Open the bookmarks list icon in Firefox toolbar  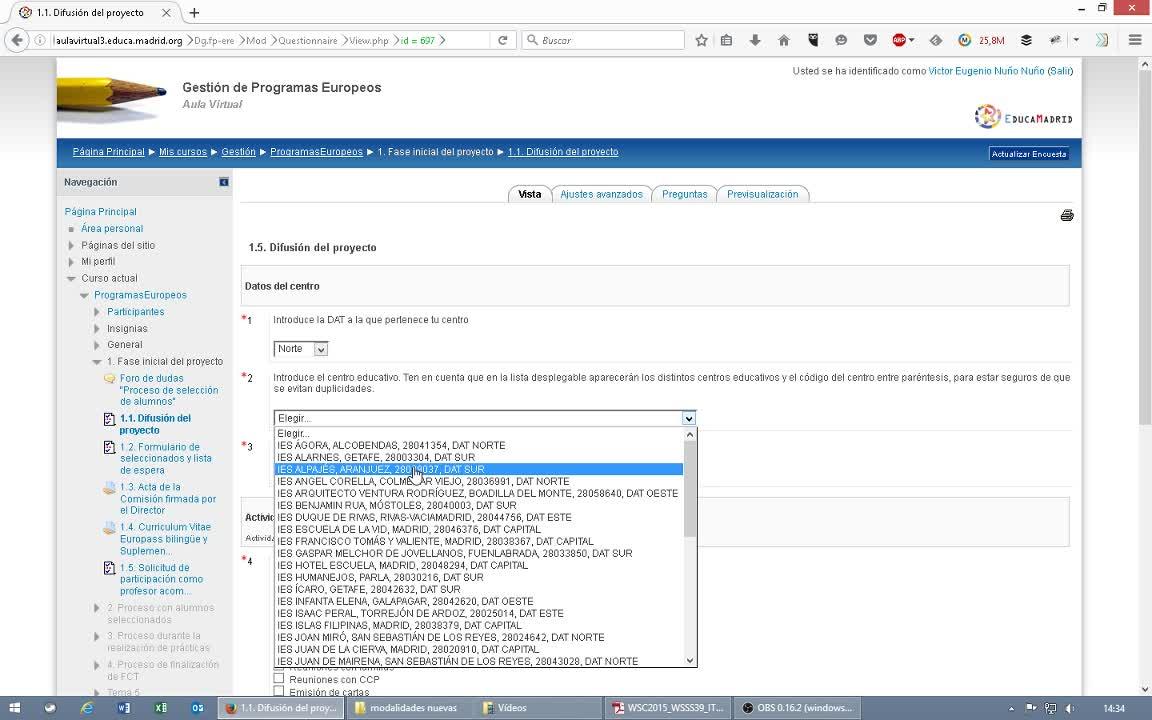coord(727,40)
